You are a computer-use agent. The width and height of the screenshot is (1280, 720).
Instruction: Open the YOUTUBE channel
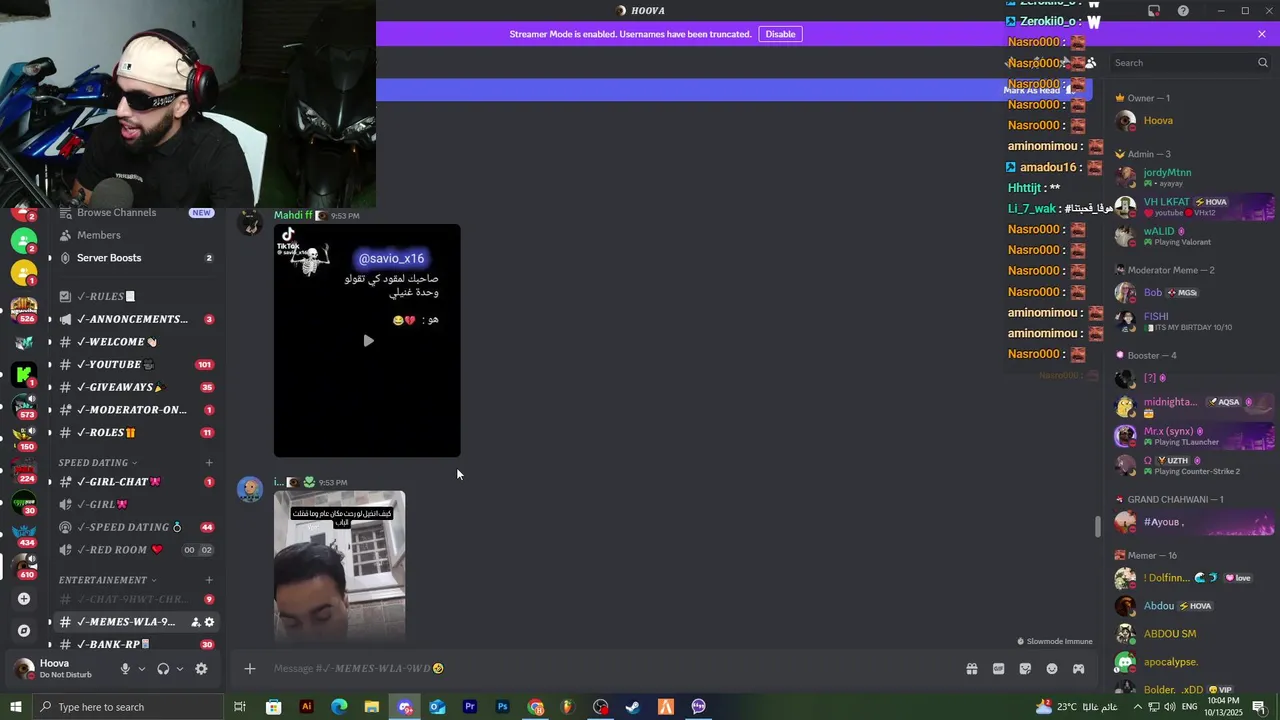136,365
